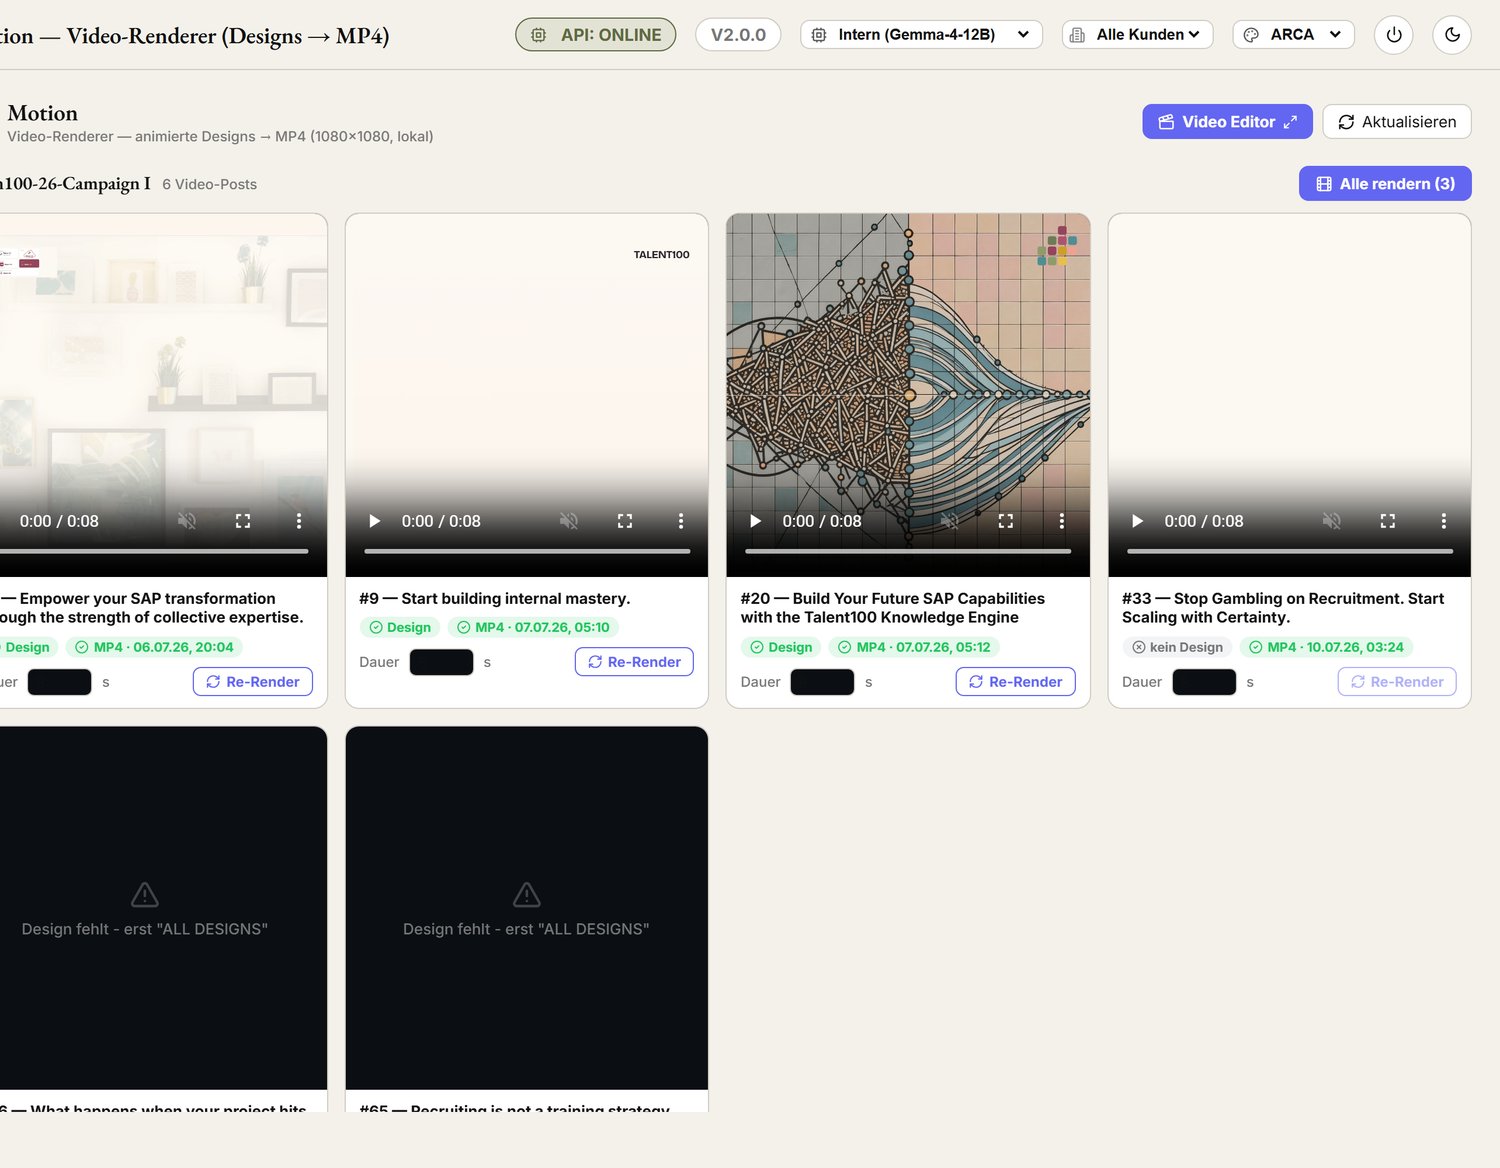Click the Motion page heading
1500x1168 pixels.
coord(42,113)
